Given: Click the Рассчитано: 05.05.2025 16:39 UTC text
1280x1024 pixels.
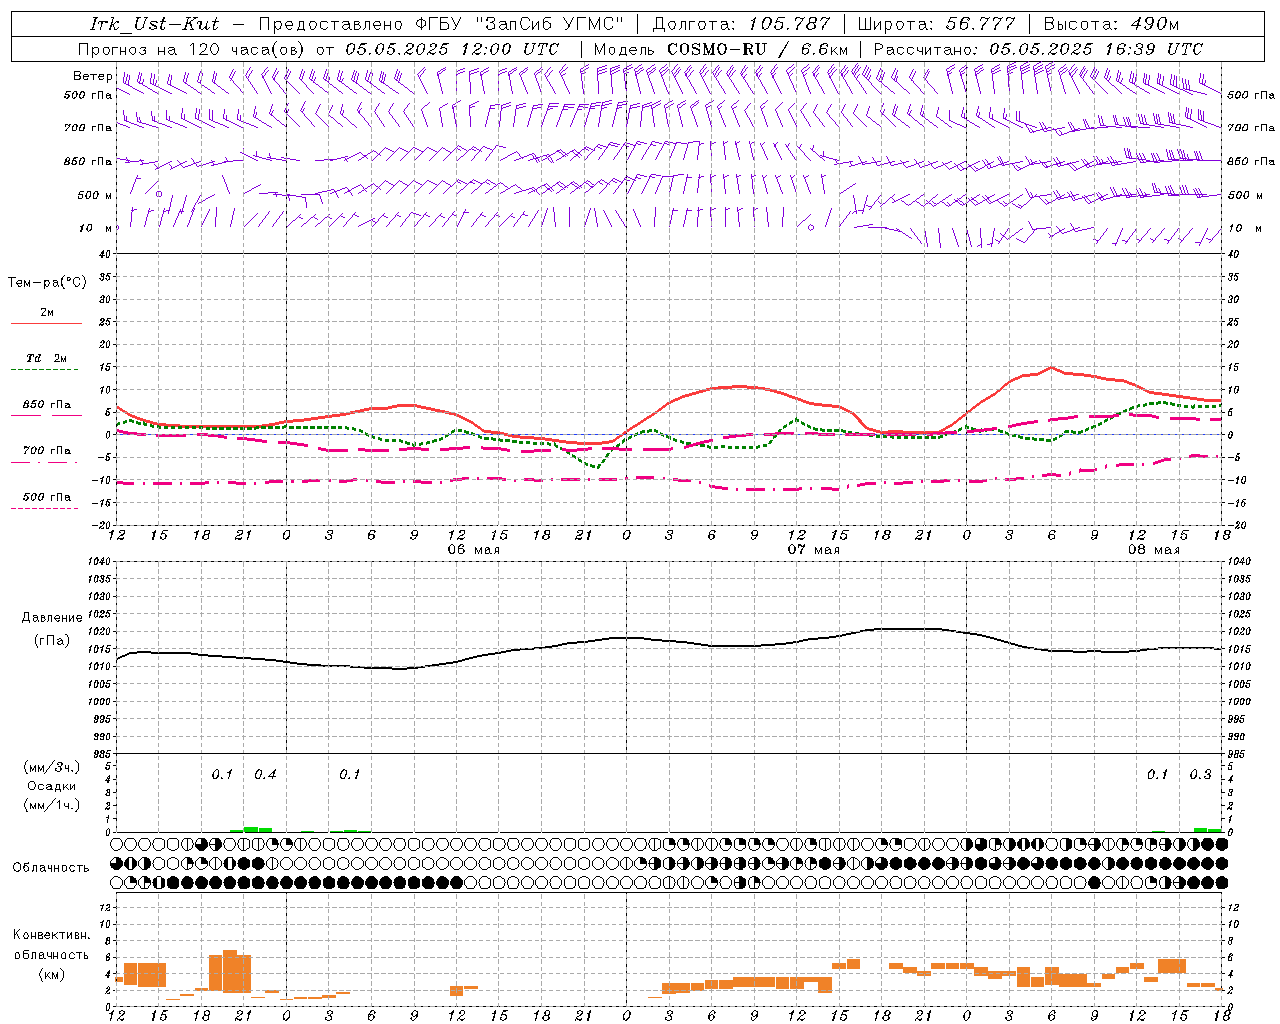Looking at the screenshot, I should (x=1038, y=49).
